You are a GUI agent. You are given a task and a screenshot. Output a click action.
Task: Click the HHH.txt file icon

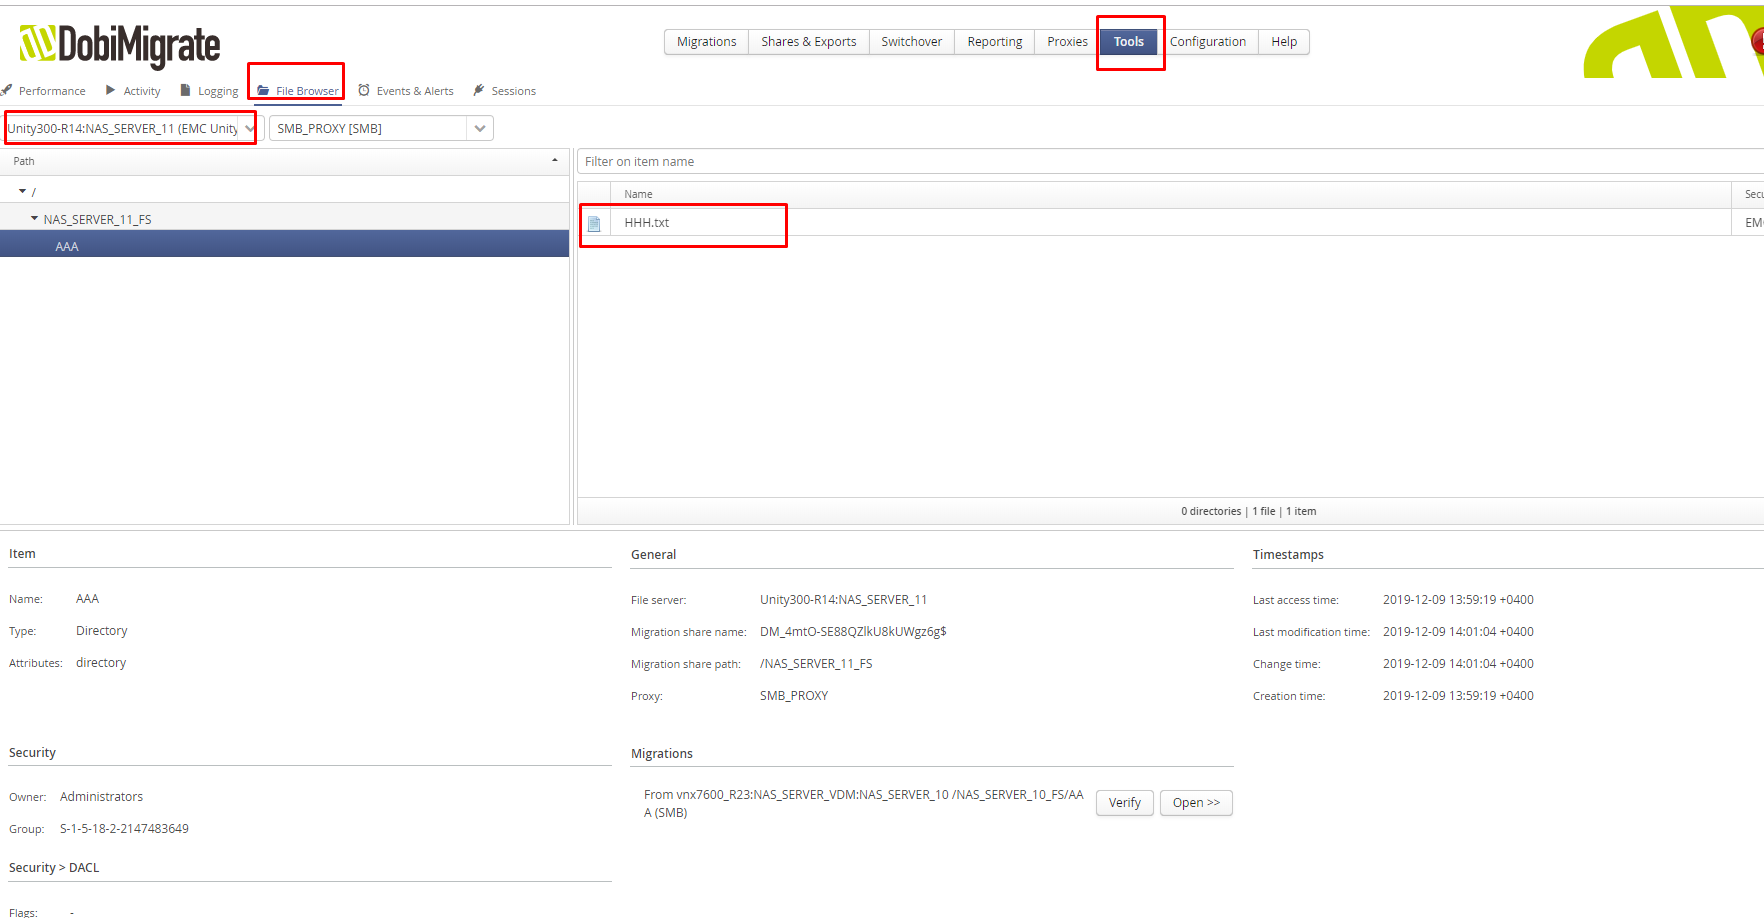coord(595,223)
